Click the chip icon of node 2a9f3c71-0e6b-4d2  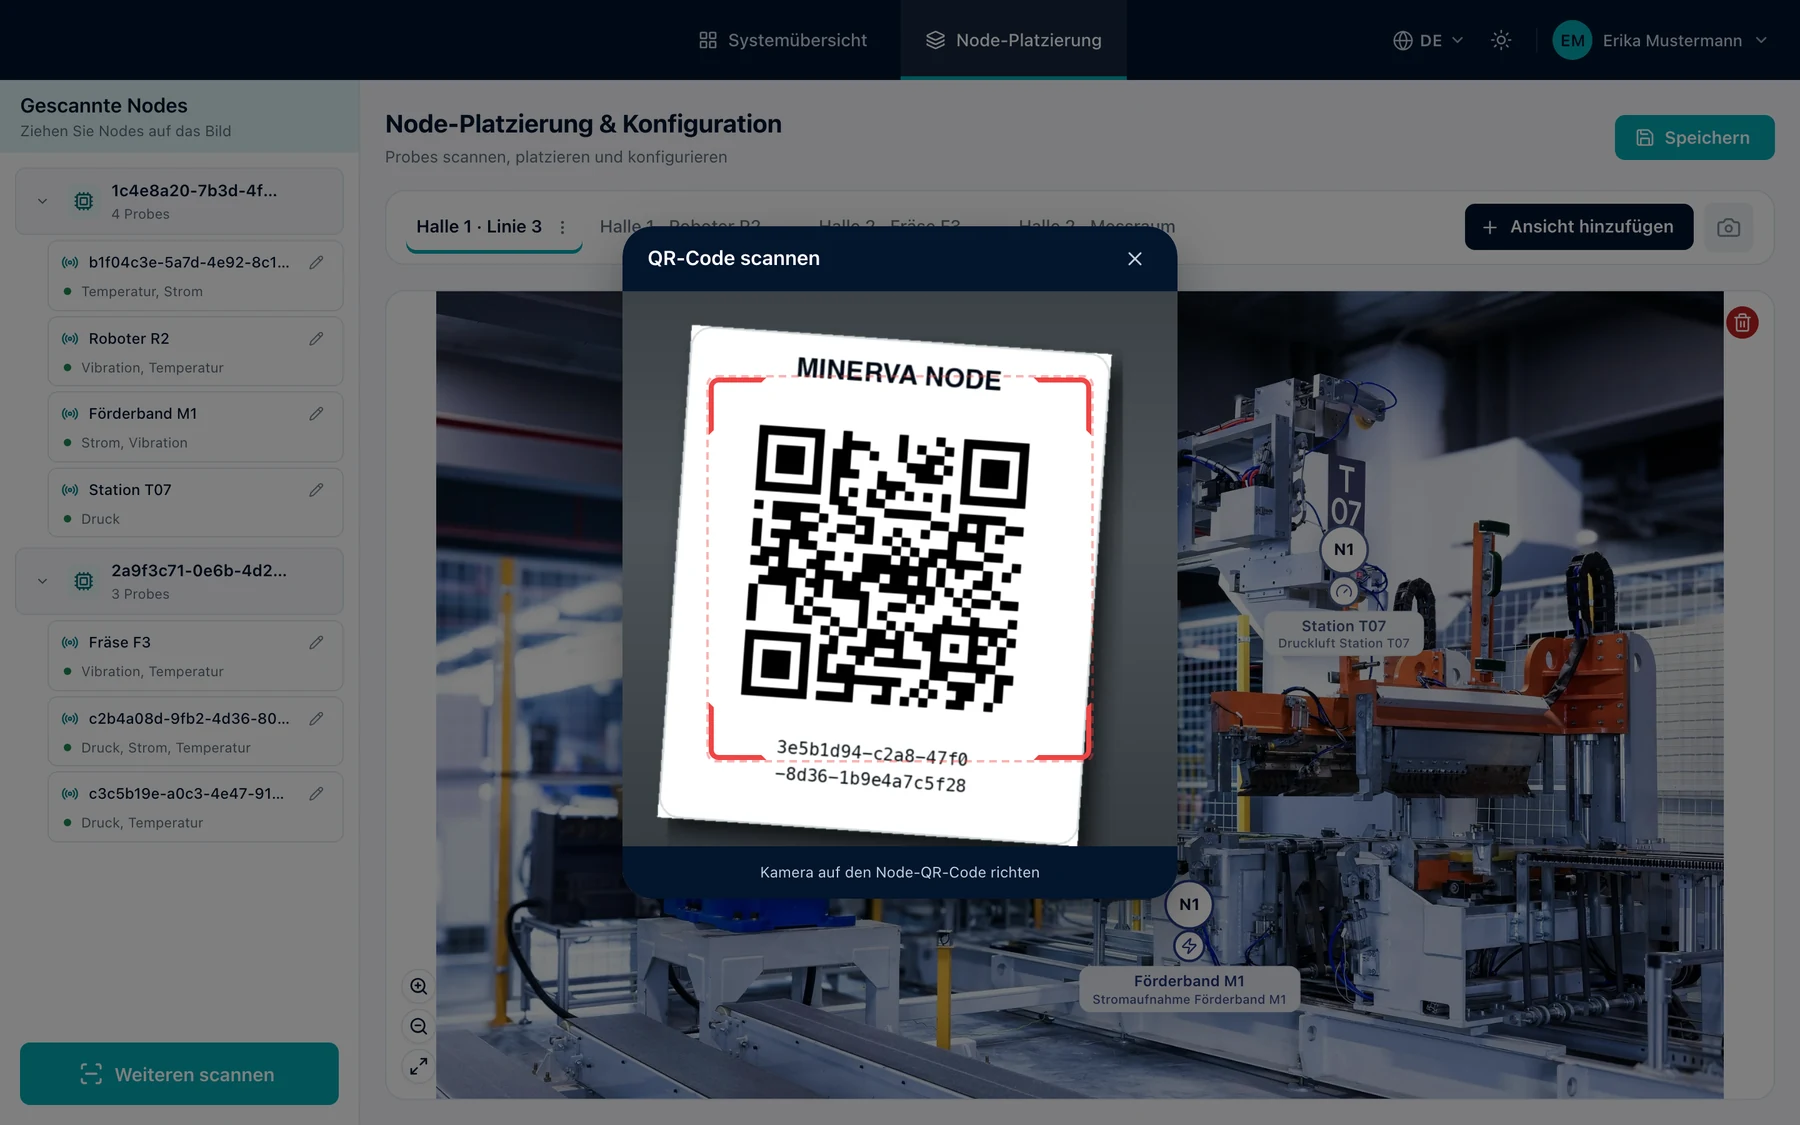click(x=84, y=581)
